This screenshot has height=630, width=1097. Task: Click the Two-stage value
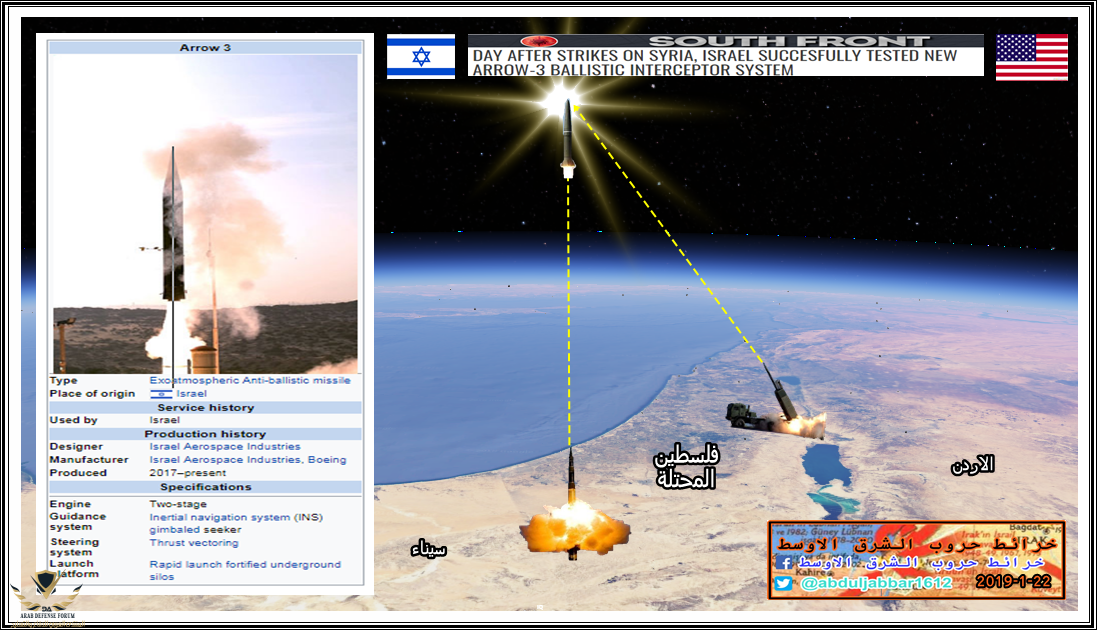tap(178, 504)
